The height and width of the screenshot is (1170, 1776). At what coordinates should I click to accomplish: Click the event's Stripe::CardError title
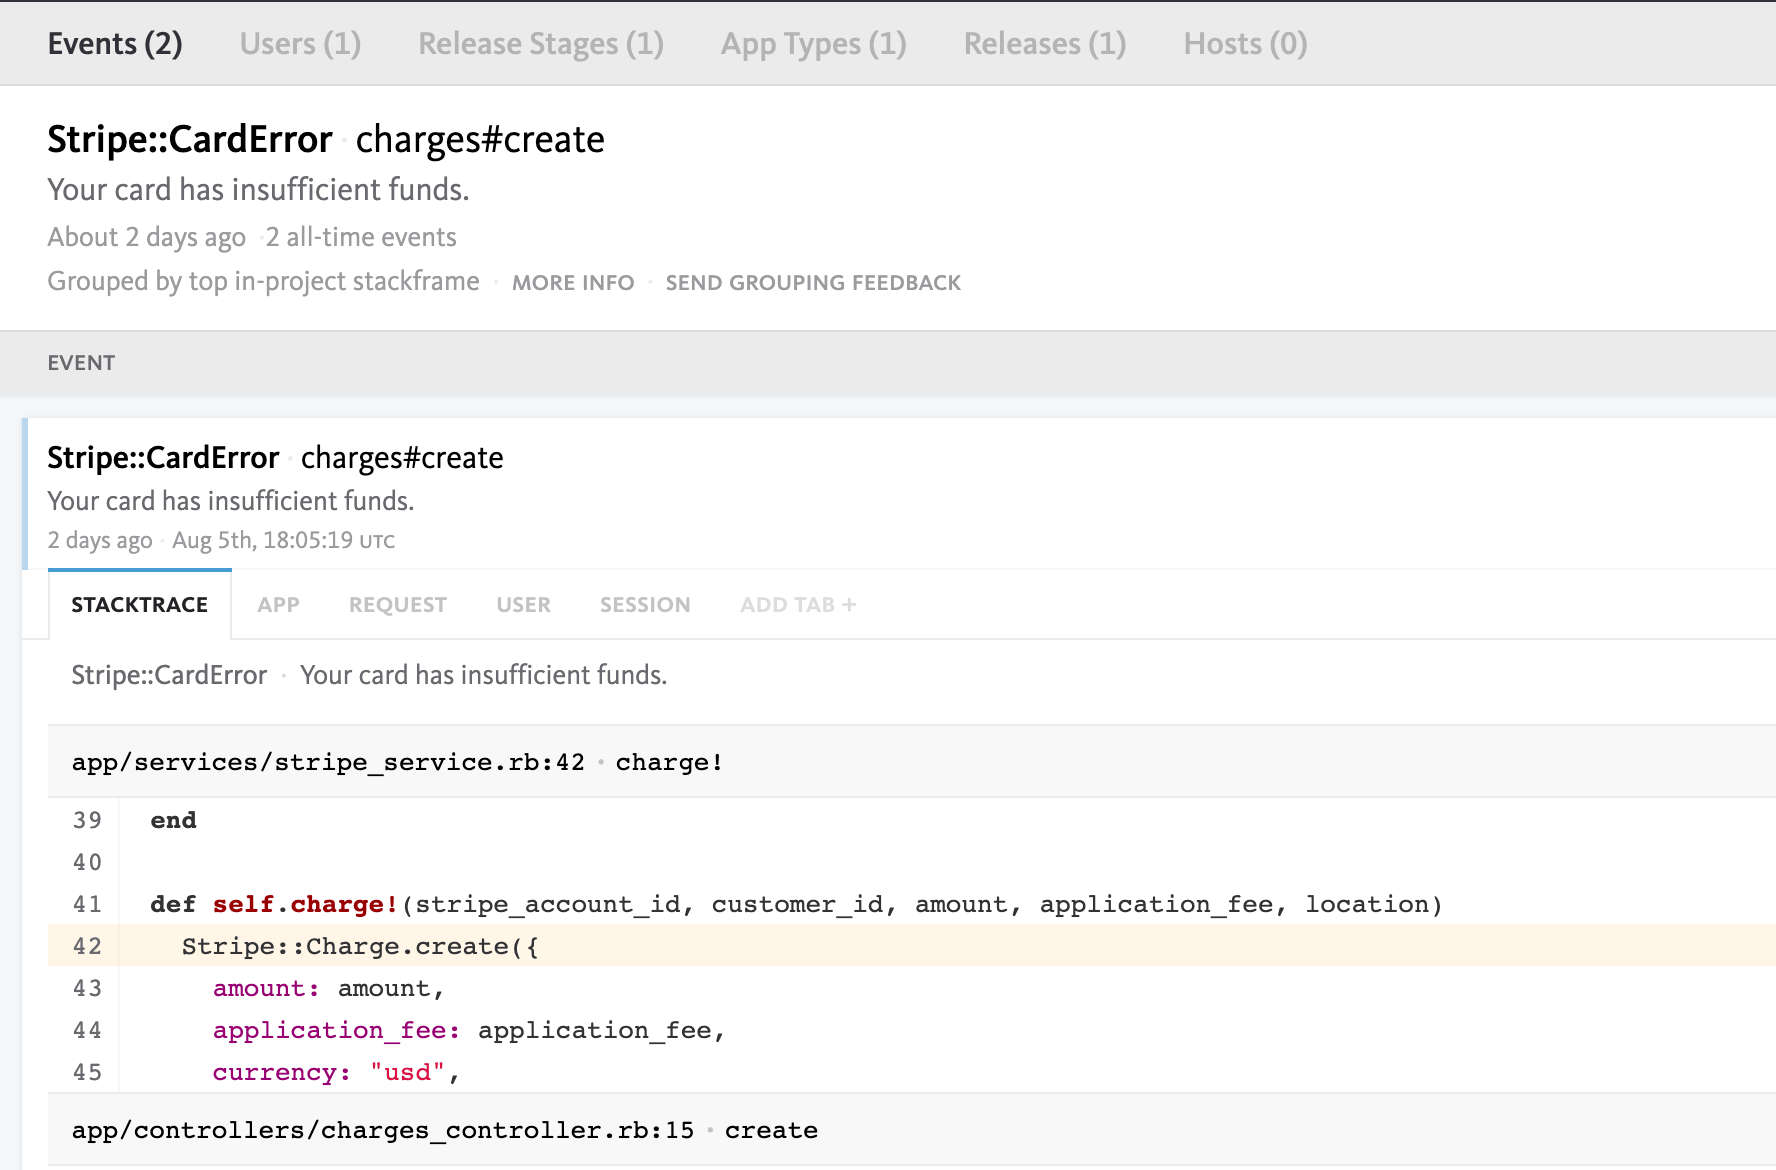click(163, 457)
